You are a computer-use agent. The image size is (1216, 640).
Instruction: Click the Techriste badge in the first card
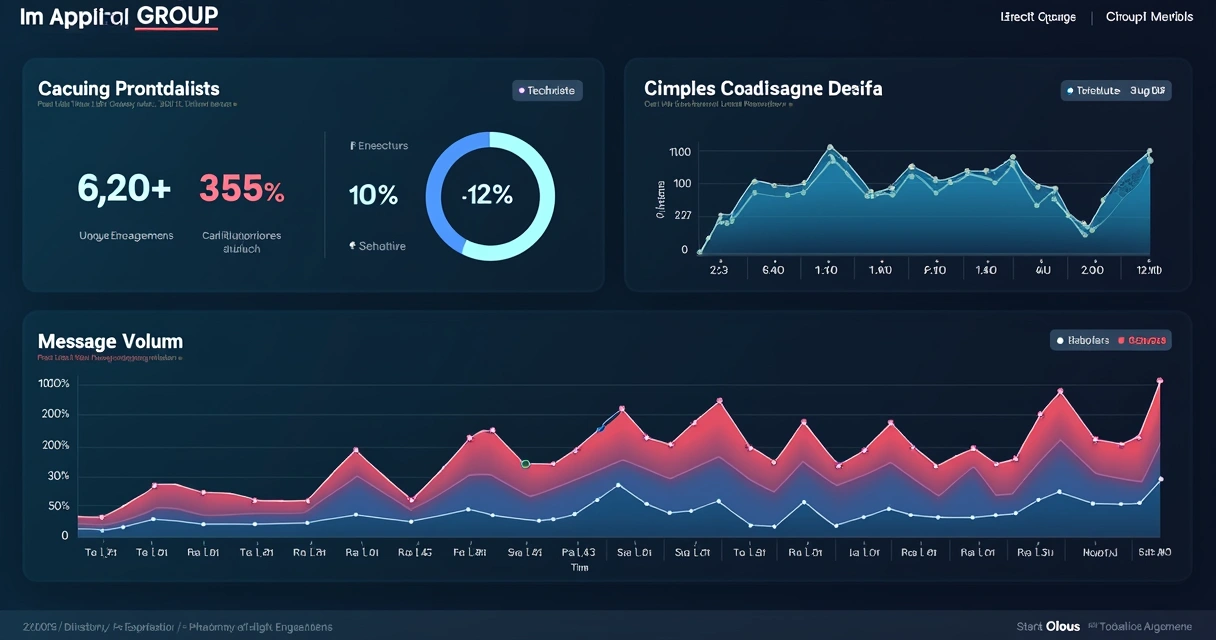(x=546, y=91)
